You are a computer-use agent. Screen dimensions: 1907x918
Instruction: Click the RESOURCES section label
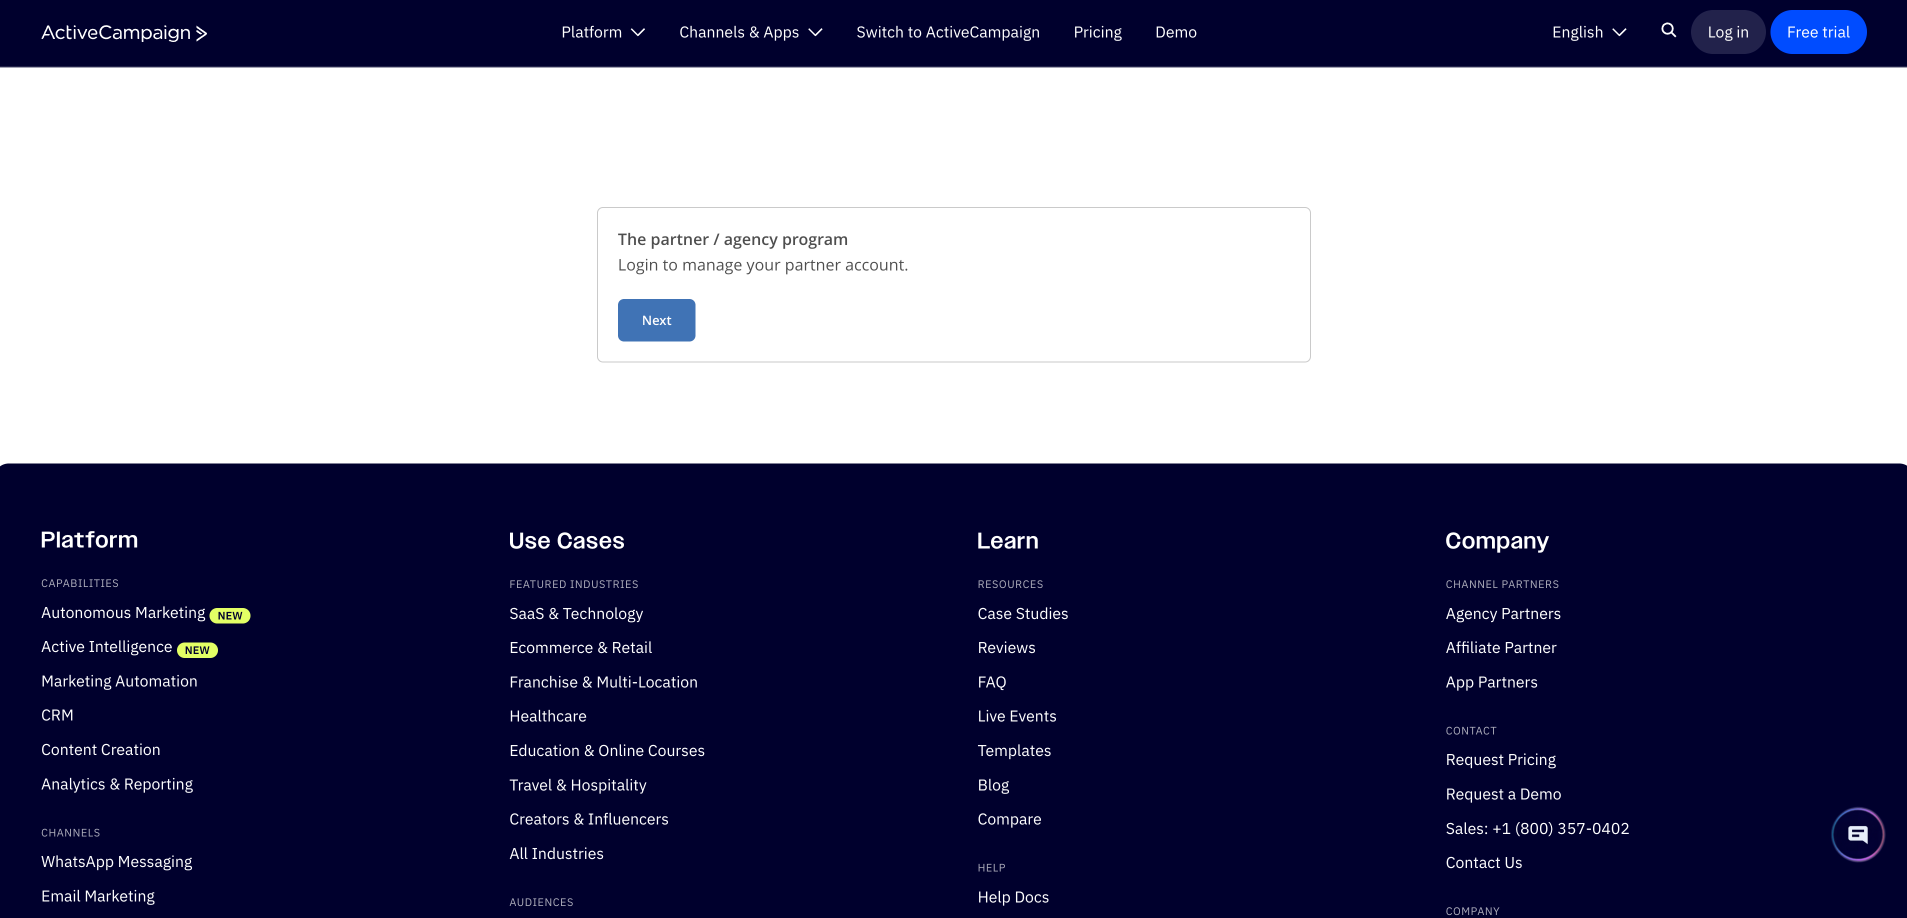click(1011, 584)
